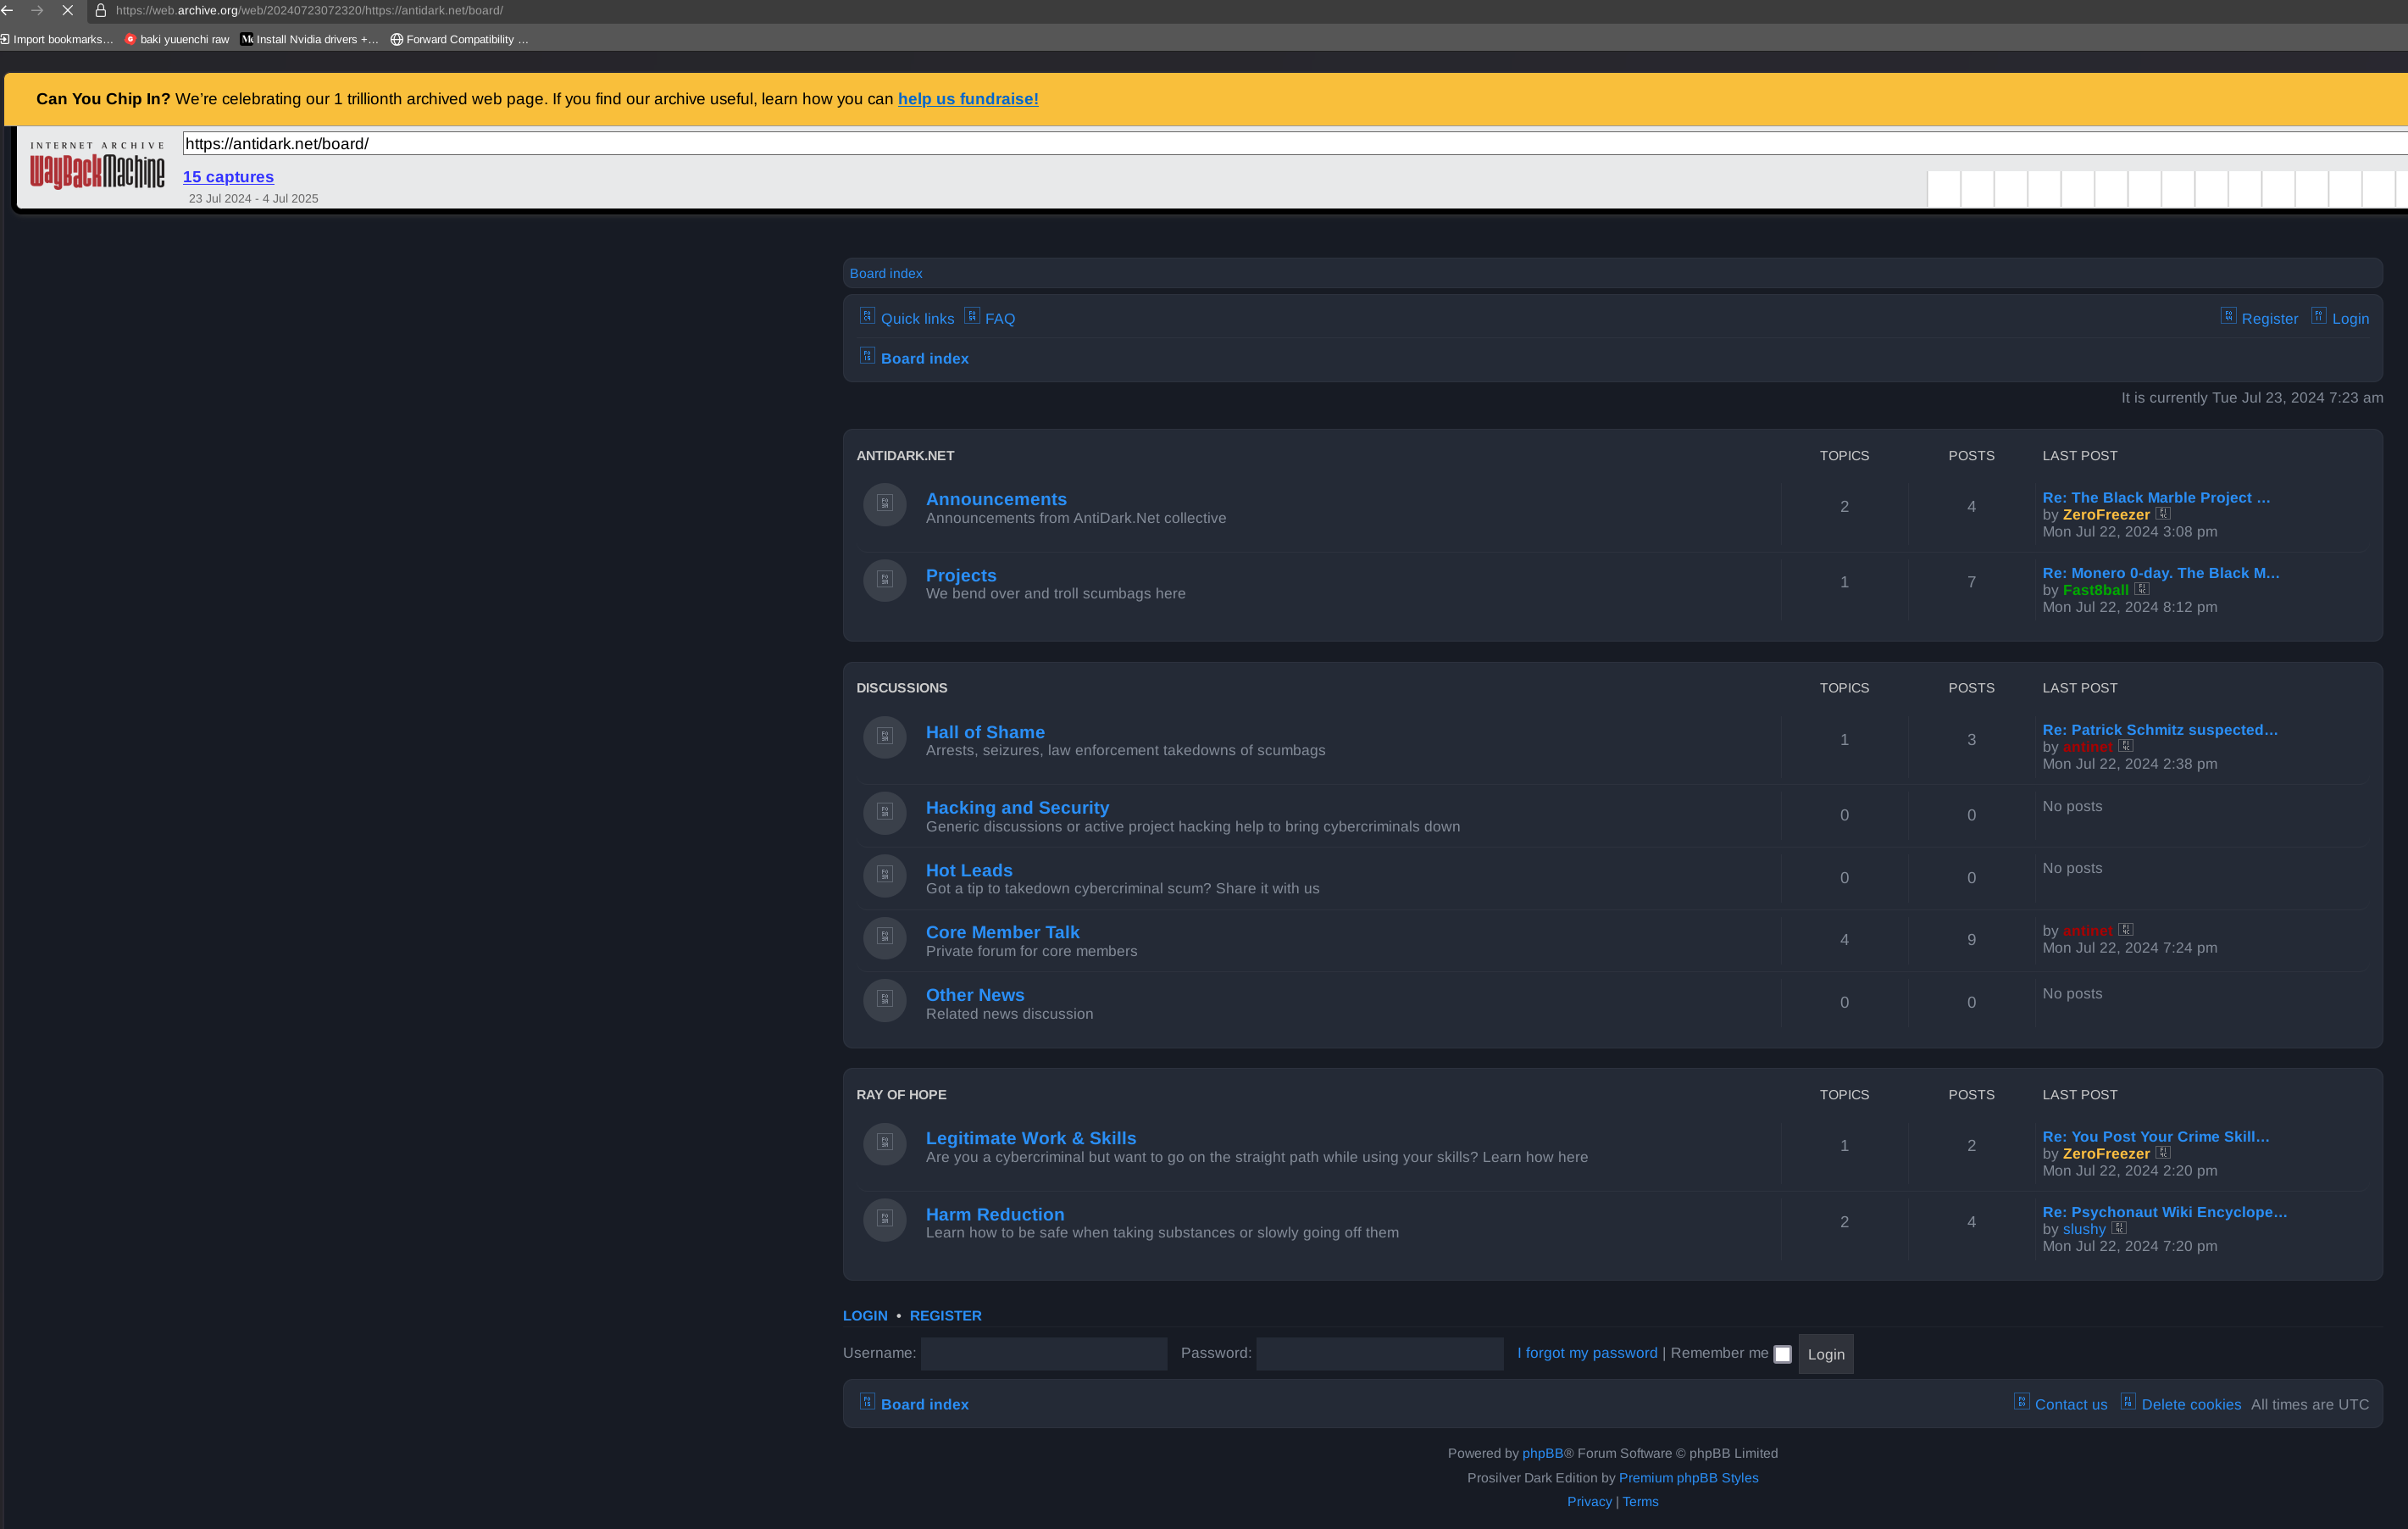Click the Wayback Machine logo
This screenshot has width=2408, height=1529.
[97, 167]
